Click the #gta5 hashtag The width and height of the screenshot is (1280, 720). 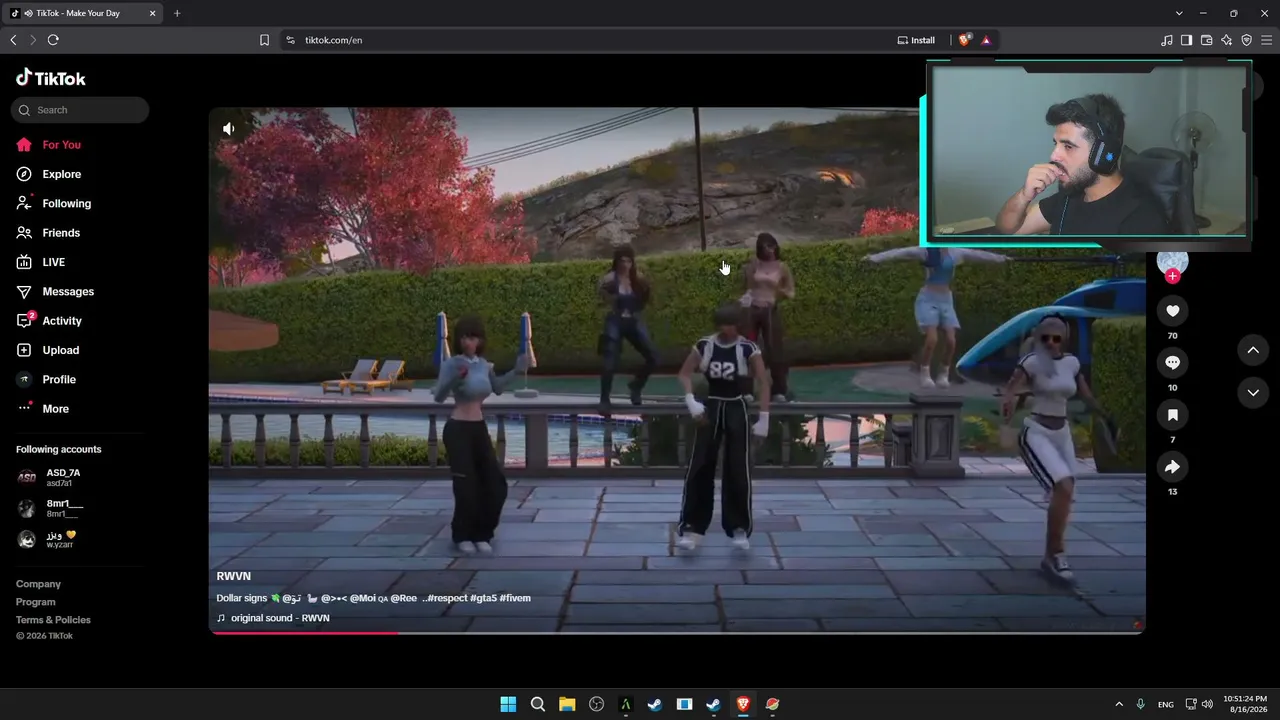click(x=483, y=598)
